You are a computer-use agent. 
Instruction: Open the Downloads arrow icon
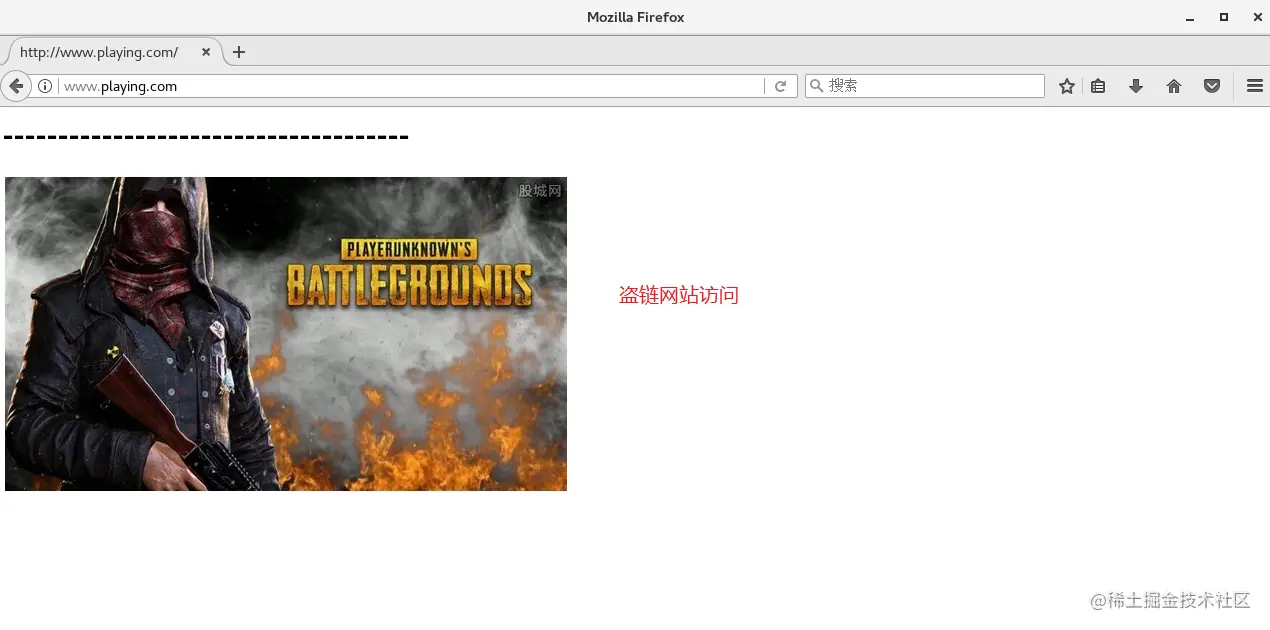pyautogui.click(x=1136, y=86)
